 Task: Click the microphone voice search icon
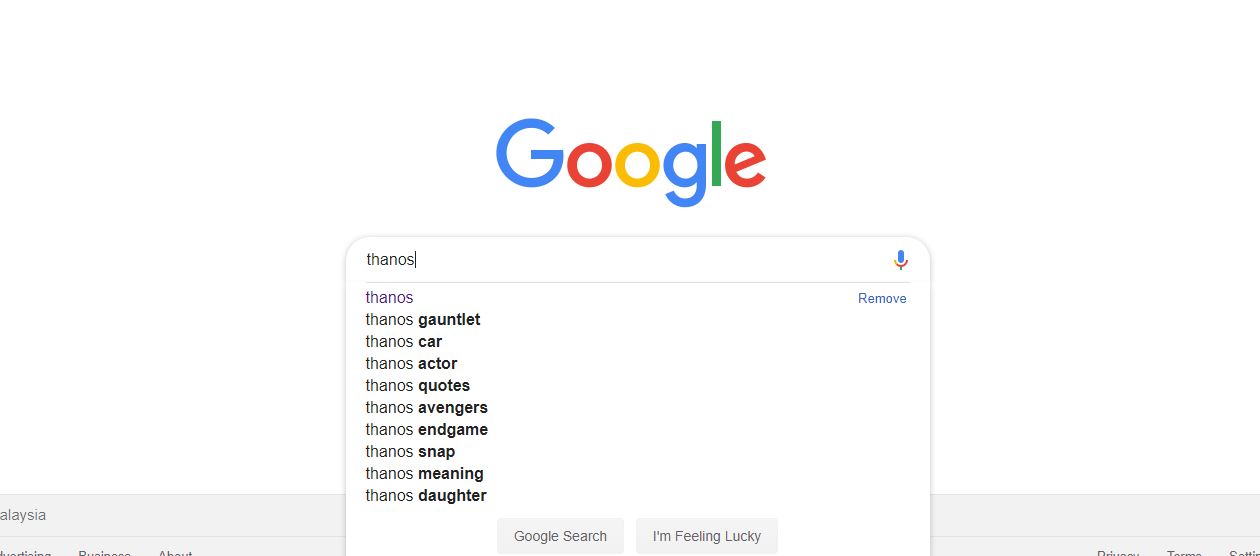901,260
